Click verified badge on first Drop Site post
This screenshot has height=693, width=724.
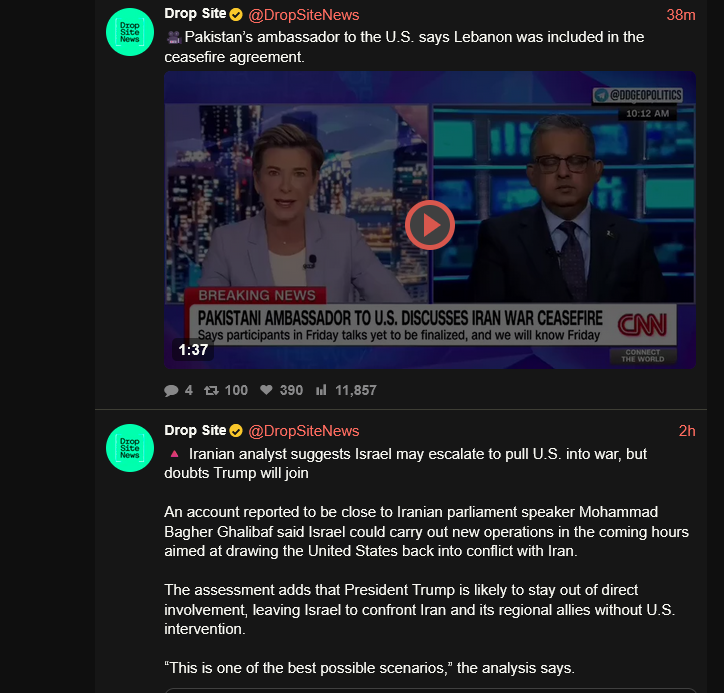[236, 15]
